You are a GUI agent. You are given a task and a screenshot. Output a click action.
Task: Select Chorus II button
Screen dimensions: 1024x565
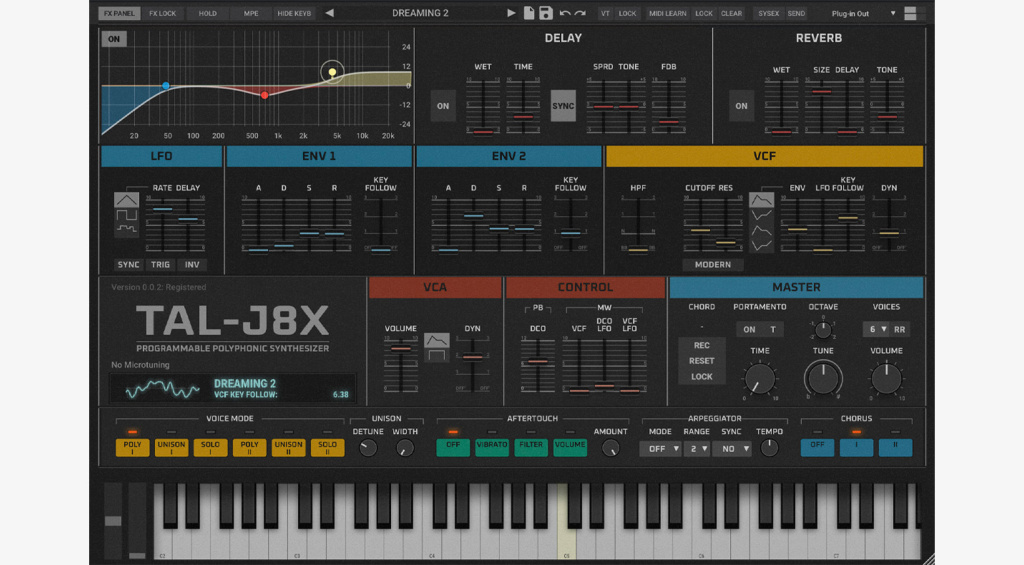pos(895,447)
